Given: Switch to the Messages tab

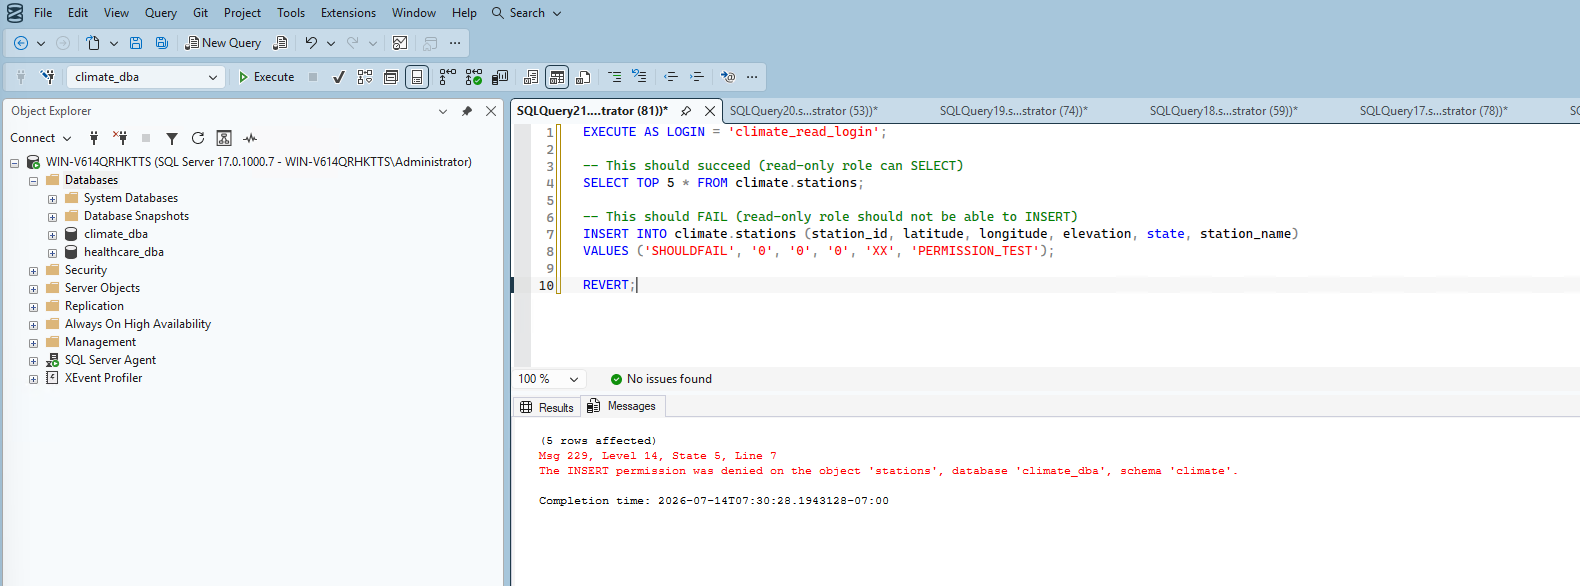Looking at the screenshot, I should pos(622,406).
